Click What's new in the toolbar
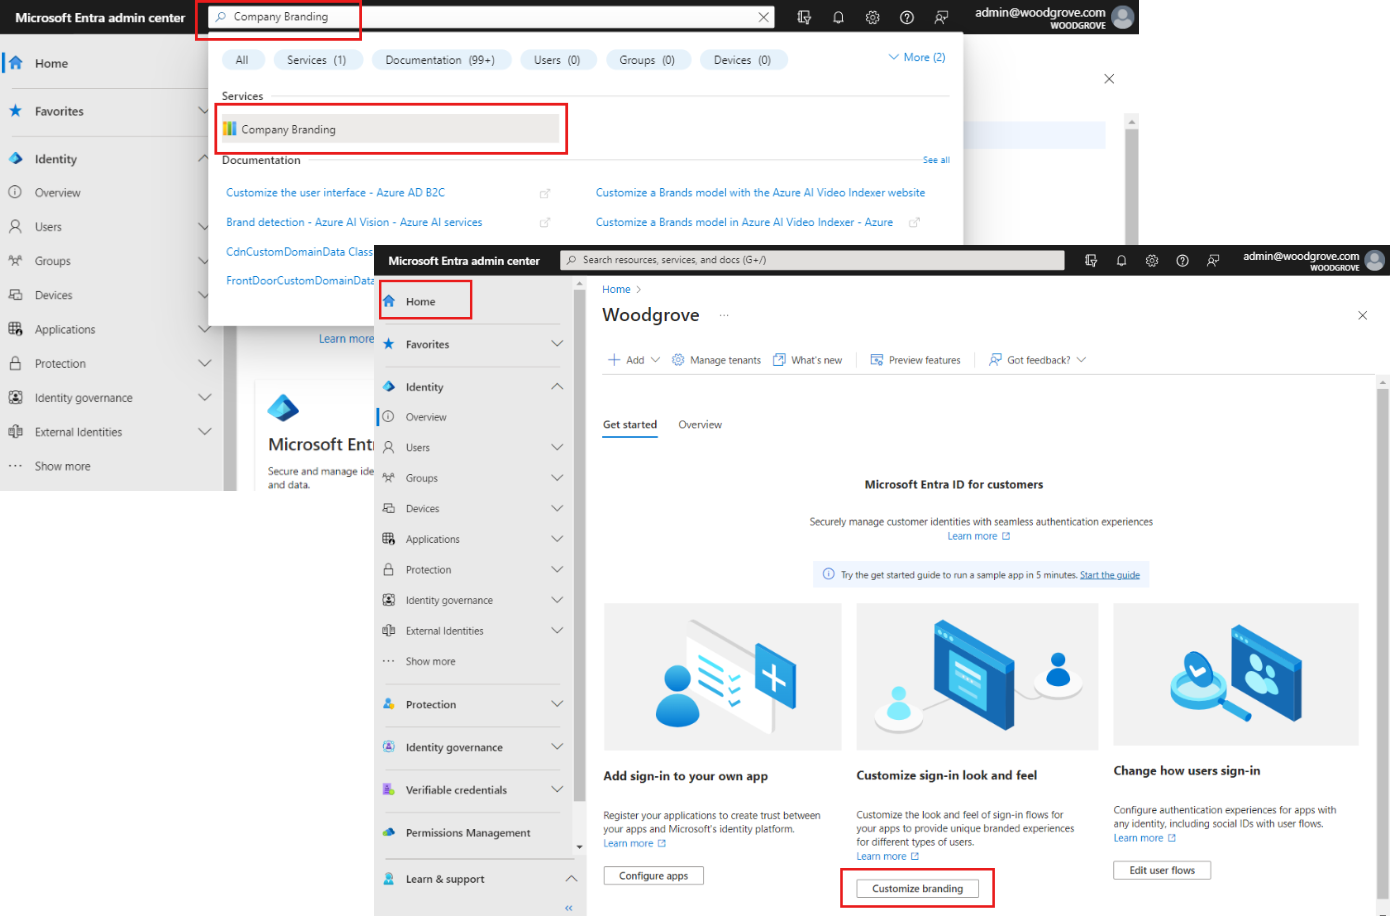 (807, 360)
